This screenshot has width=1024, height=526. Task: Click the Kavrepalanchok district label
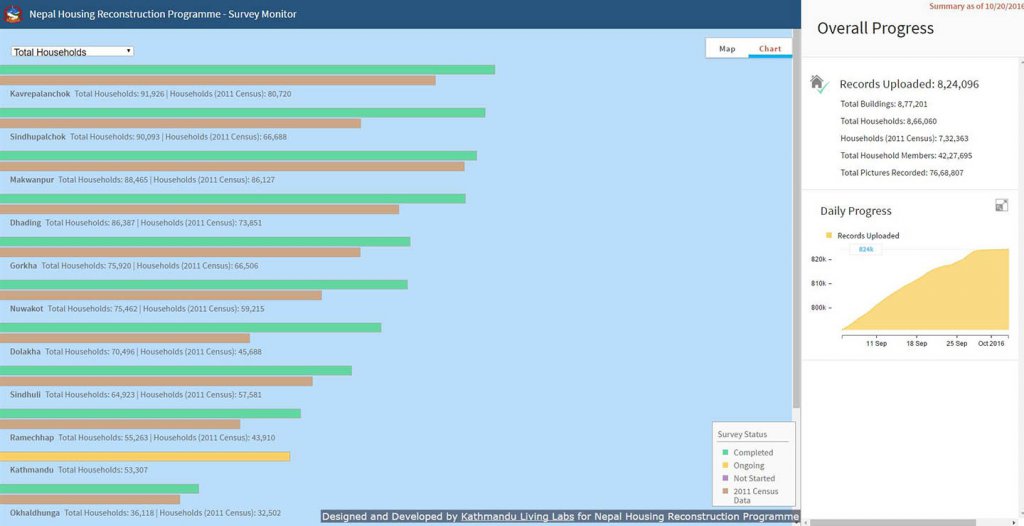point(40,94)
